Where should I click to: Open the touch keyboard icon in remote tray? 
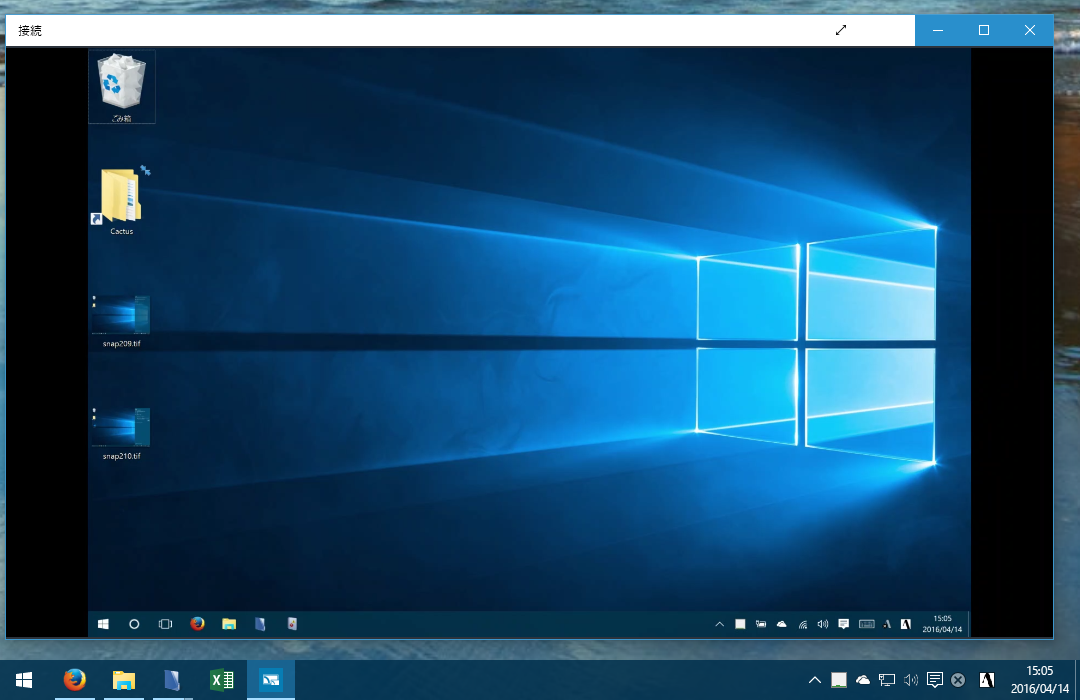(x=866, y=624)
